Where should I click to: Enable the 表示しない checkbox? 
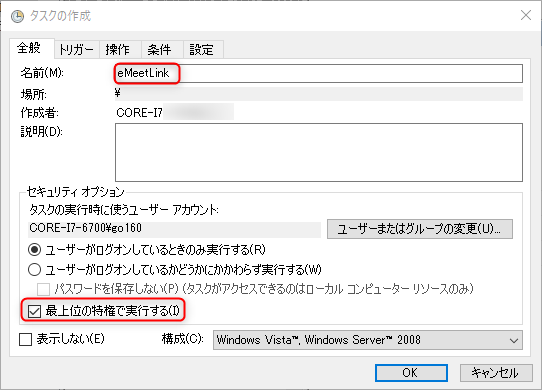point(26,339)
